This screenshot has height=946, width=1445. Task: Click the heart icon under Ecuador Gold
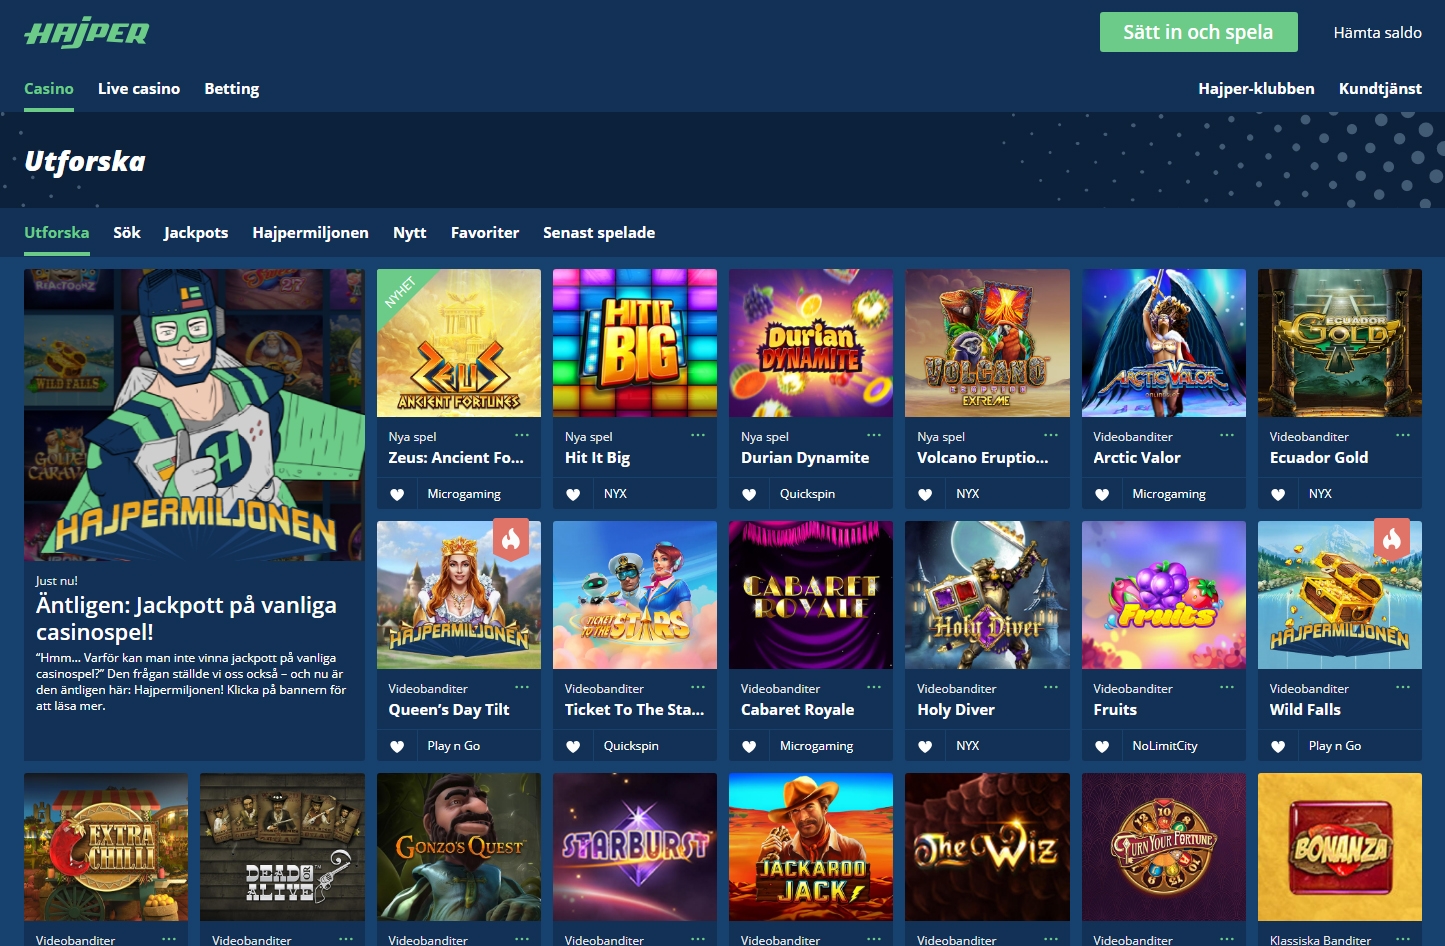(x=1278, y=494)
